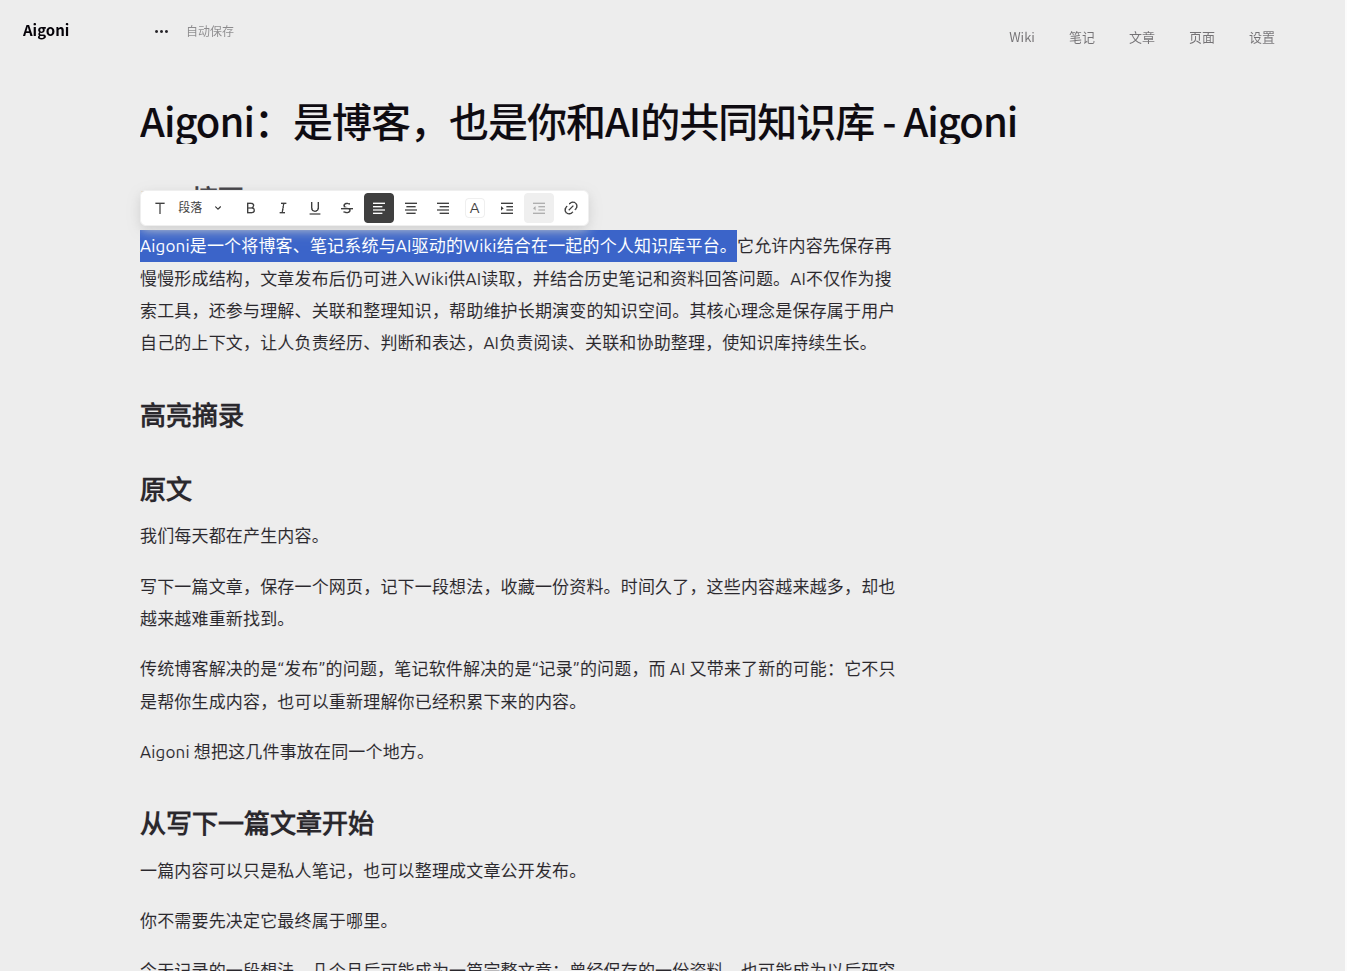Select left text alignment
1347x971 pixels.
[379, 208]
